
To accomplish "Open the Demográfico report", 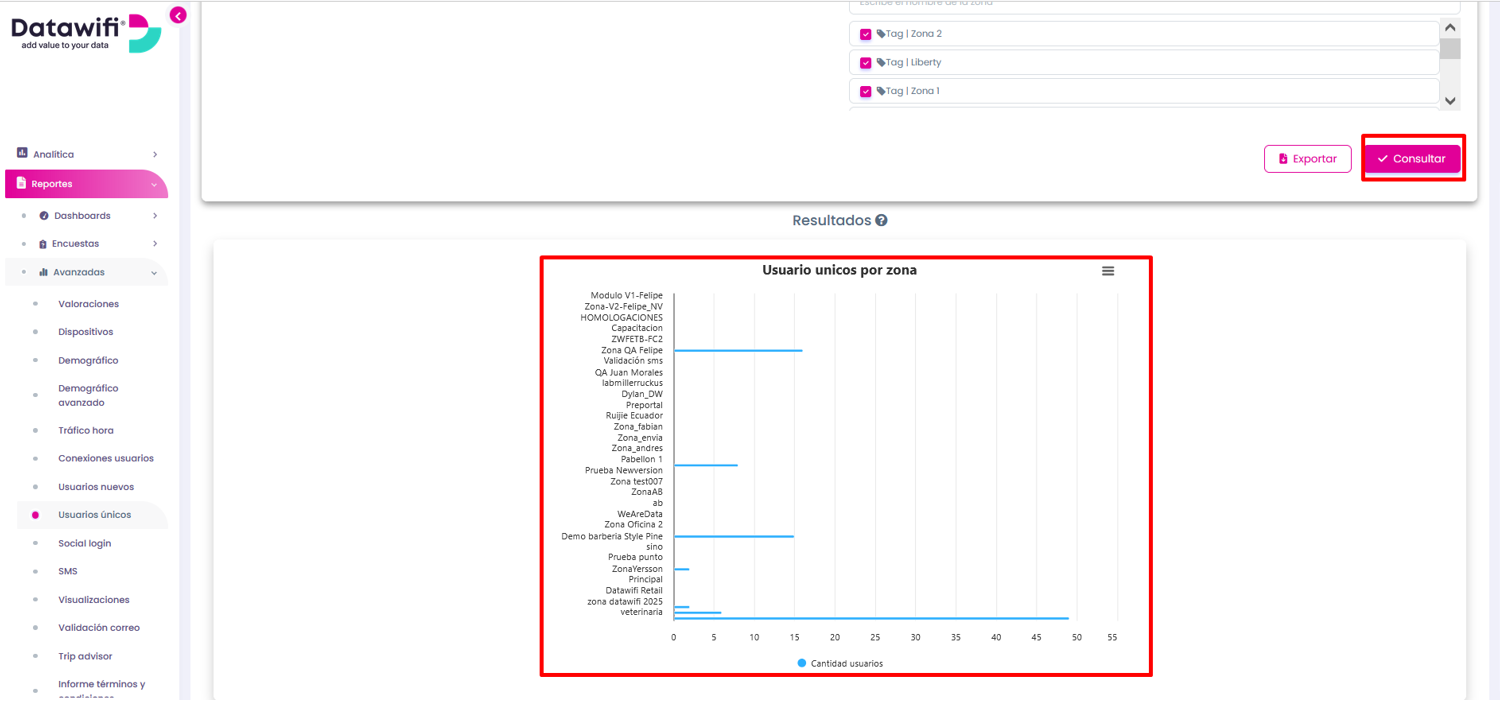I will tap(88, 360).
